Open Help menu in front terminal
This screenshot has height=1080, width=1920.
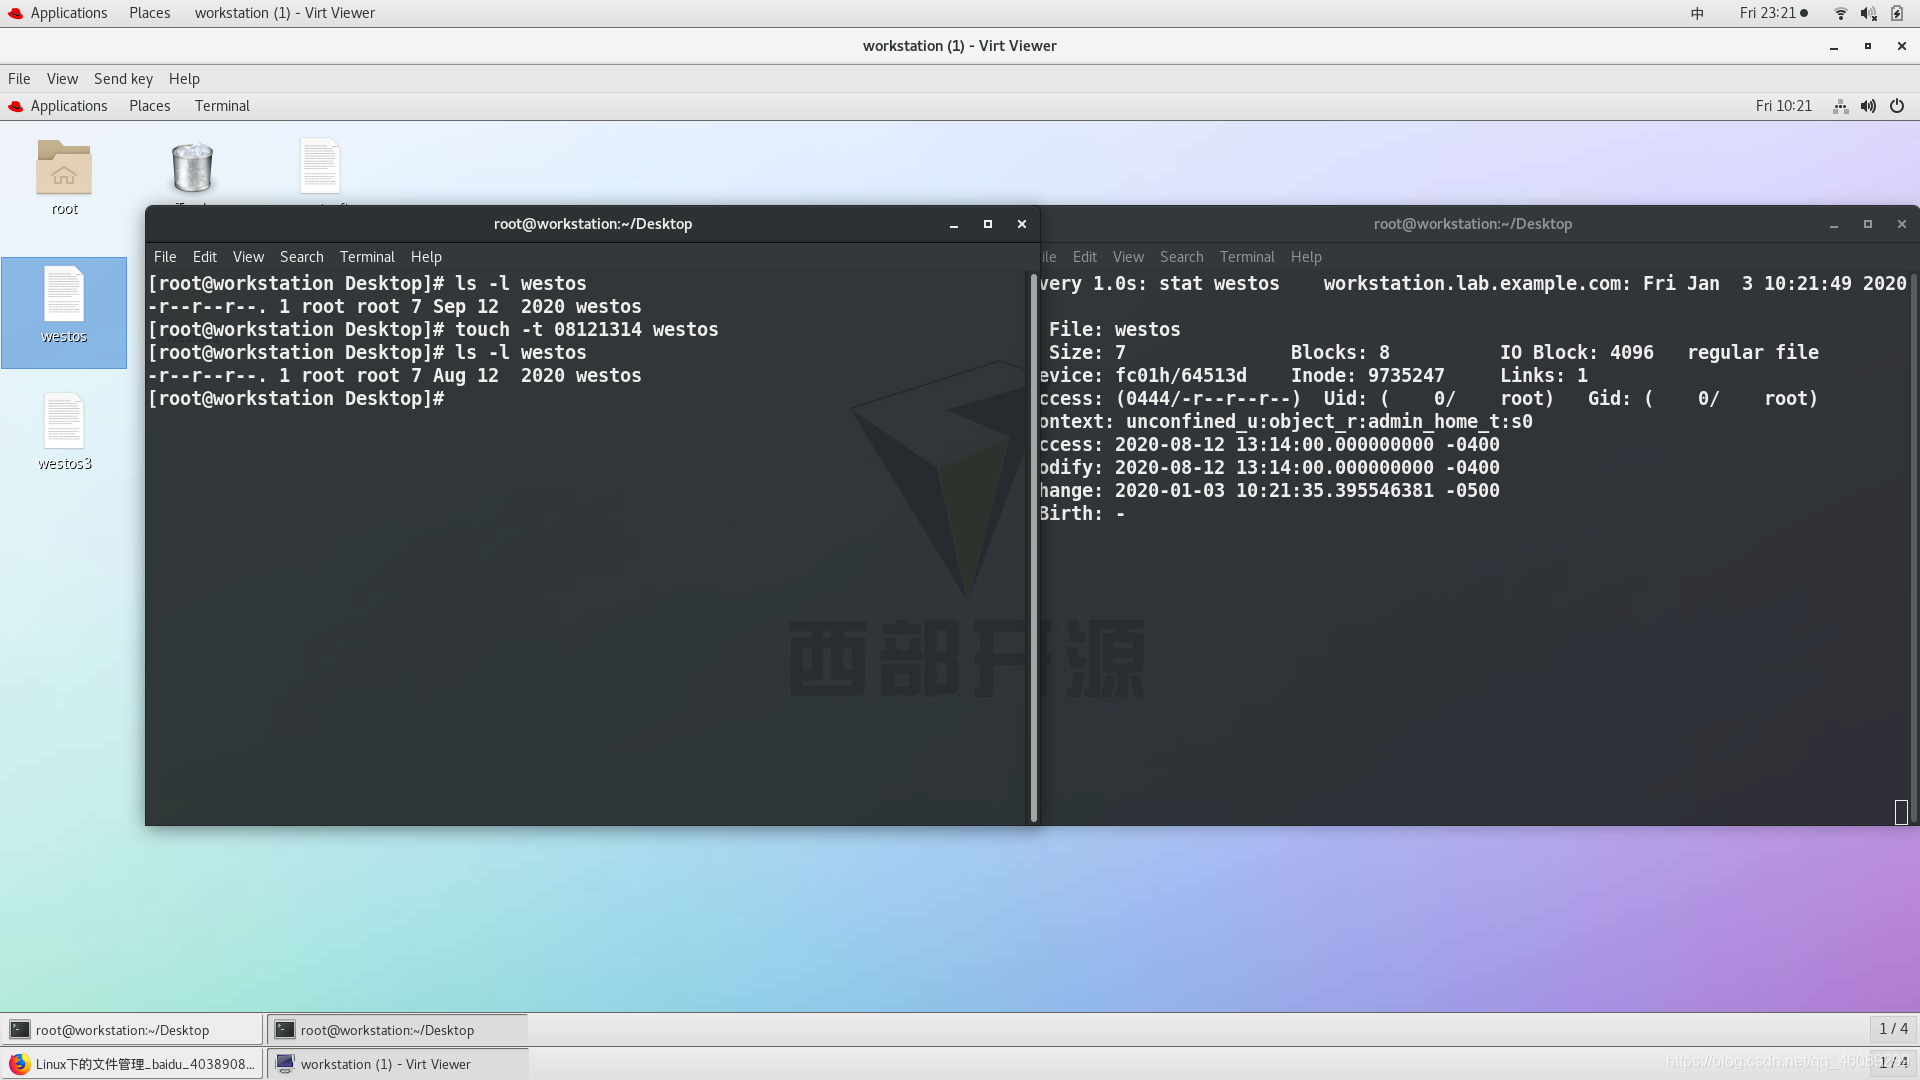[x=426, y=257]
